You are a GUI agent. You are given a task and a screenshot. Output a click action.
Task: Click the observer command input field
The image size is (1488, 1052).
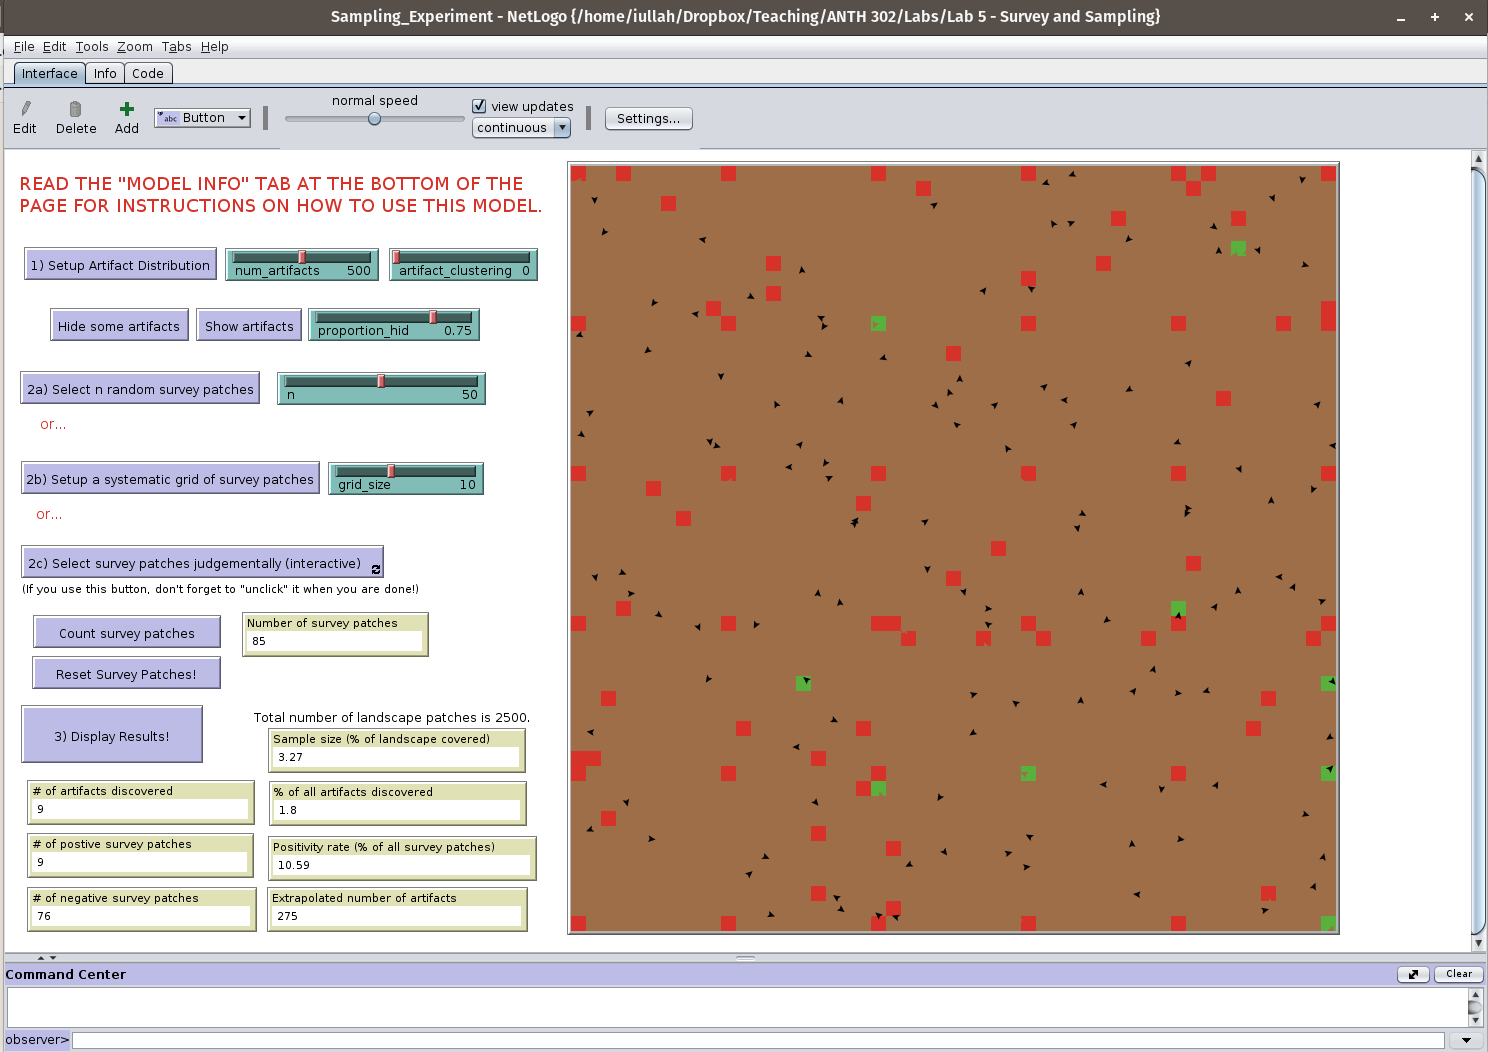pyautogui.click(x=757, y=1040)
